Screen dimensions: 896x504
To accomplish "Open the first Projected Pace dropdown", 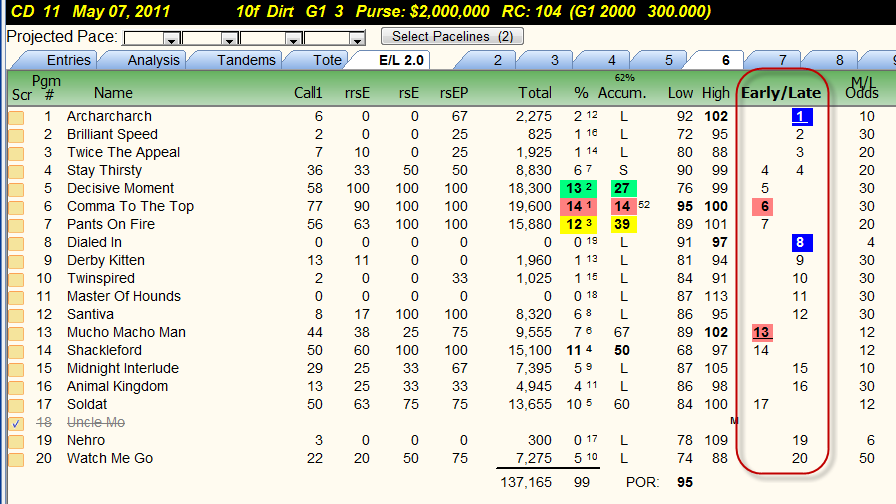I will pyautogui.click(x=170, y=39).
